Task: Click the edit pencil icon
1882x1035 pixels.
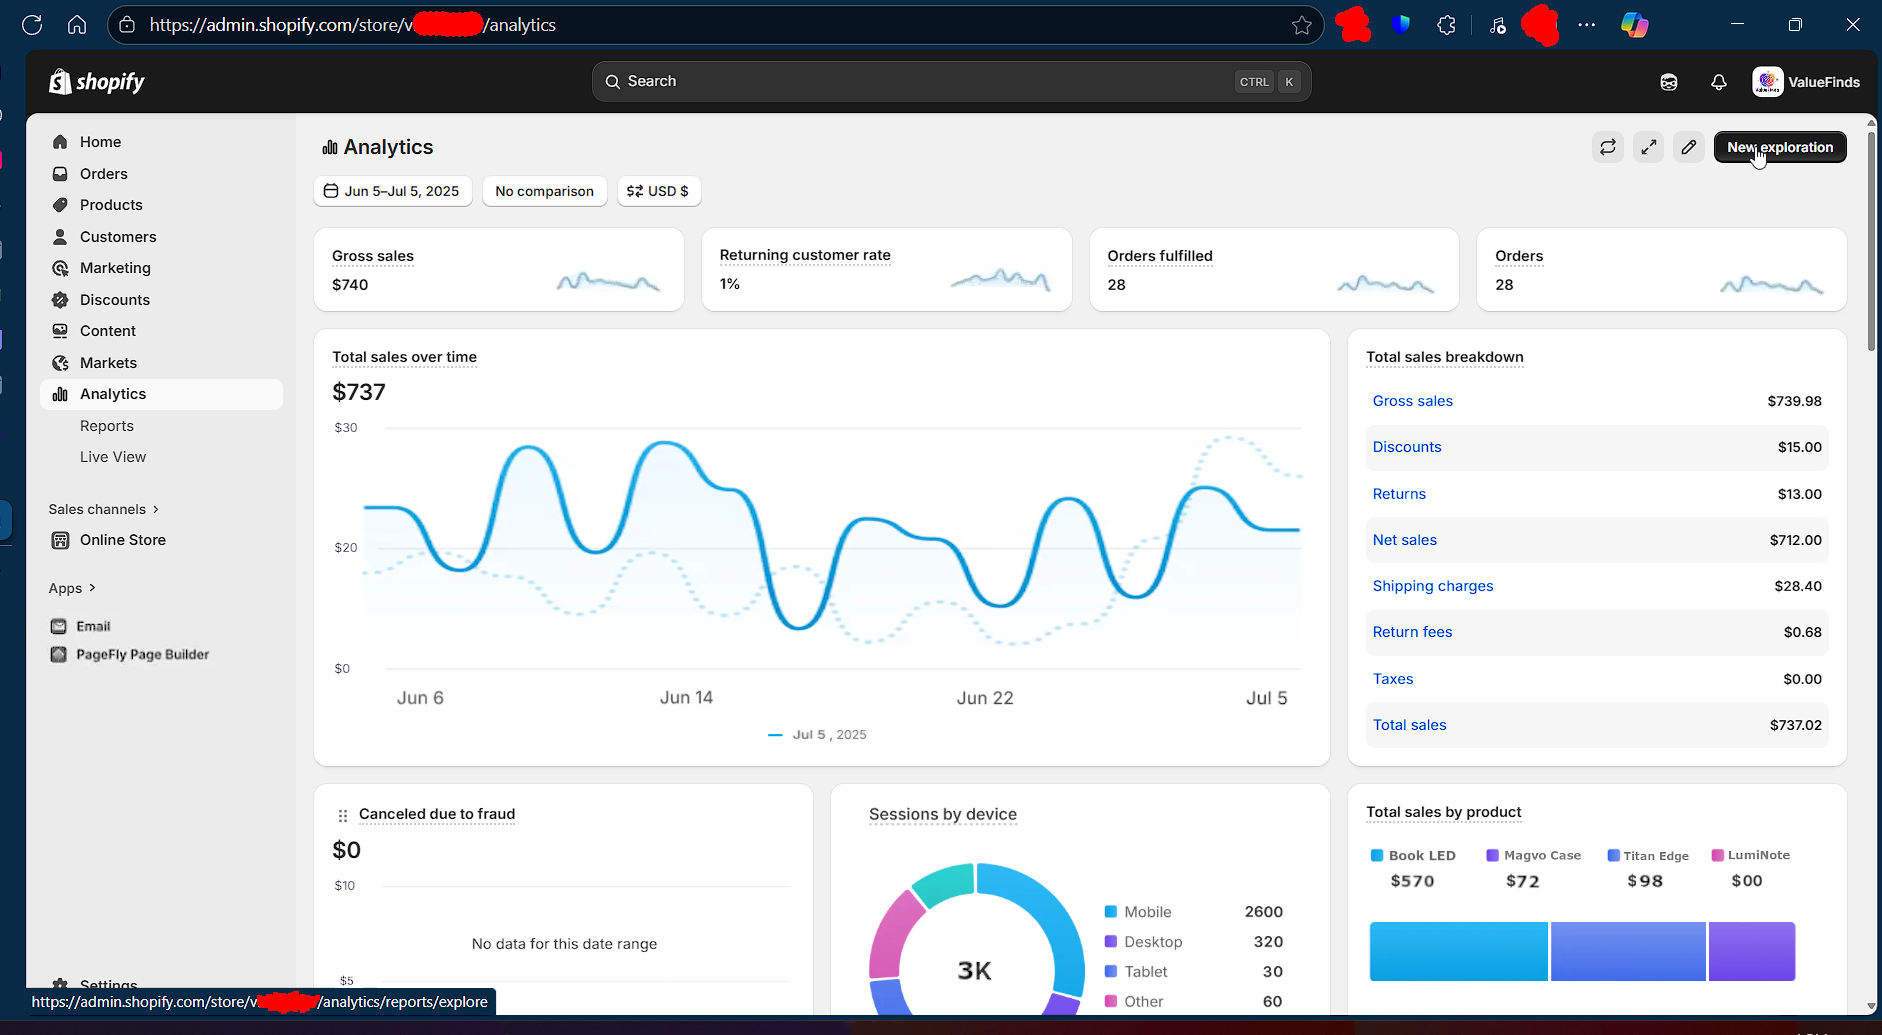Action: tap(1689, 147)
